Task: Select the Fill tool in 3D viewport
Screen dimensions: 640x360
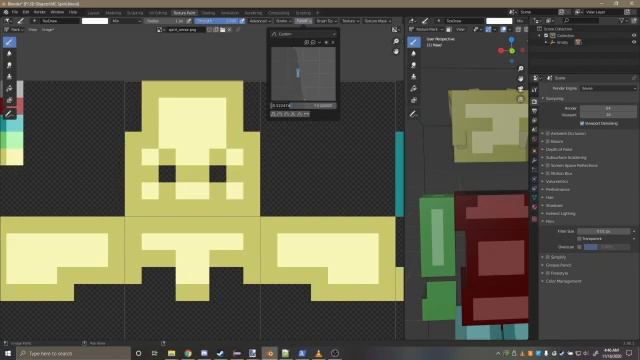Action: [413, 89]
